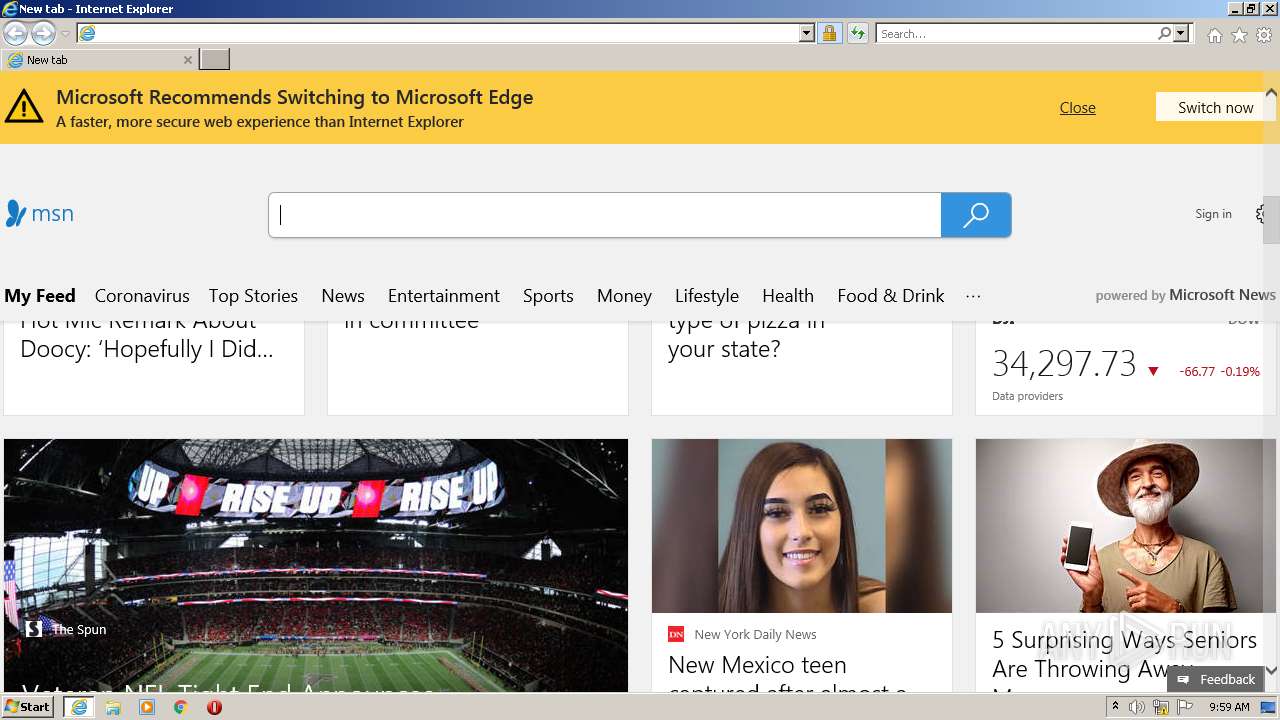Open the 'in committee' news card

click(477, 367)
